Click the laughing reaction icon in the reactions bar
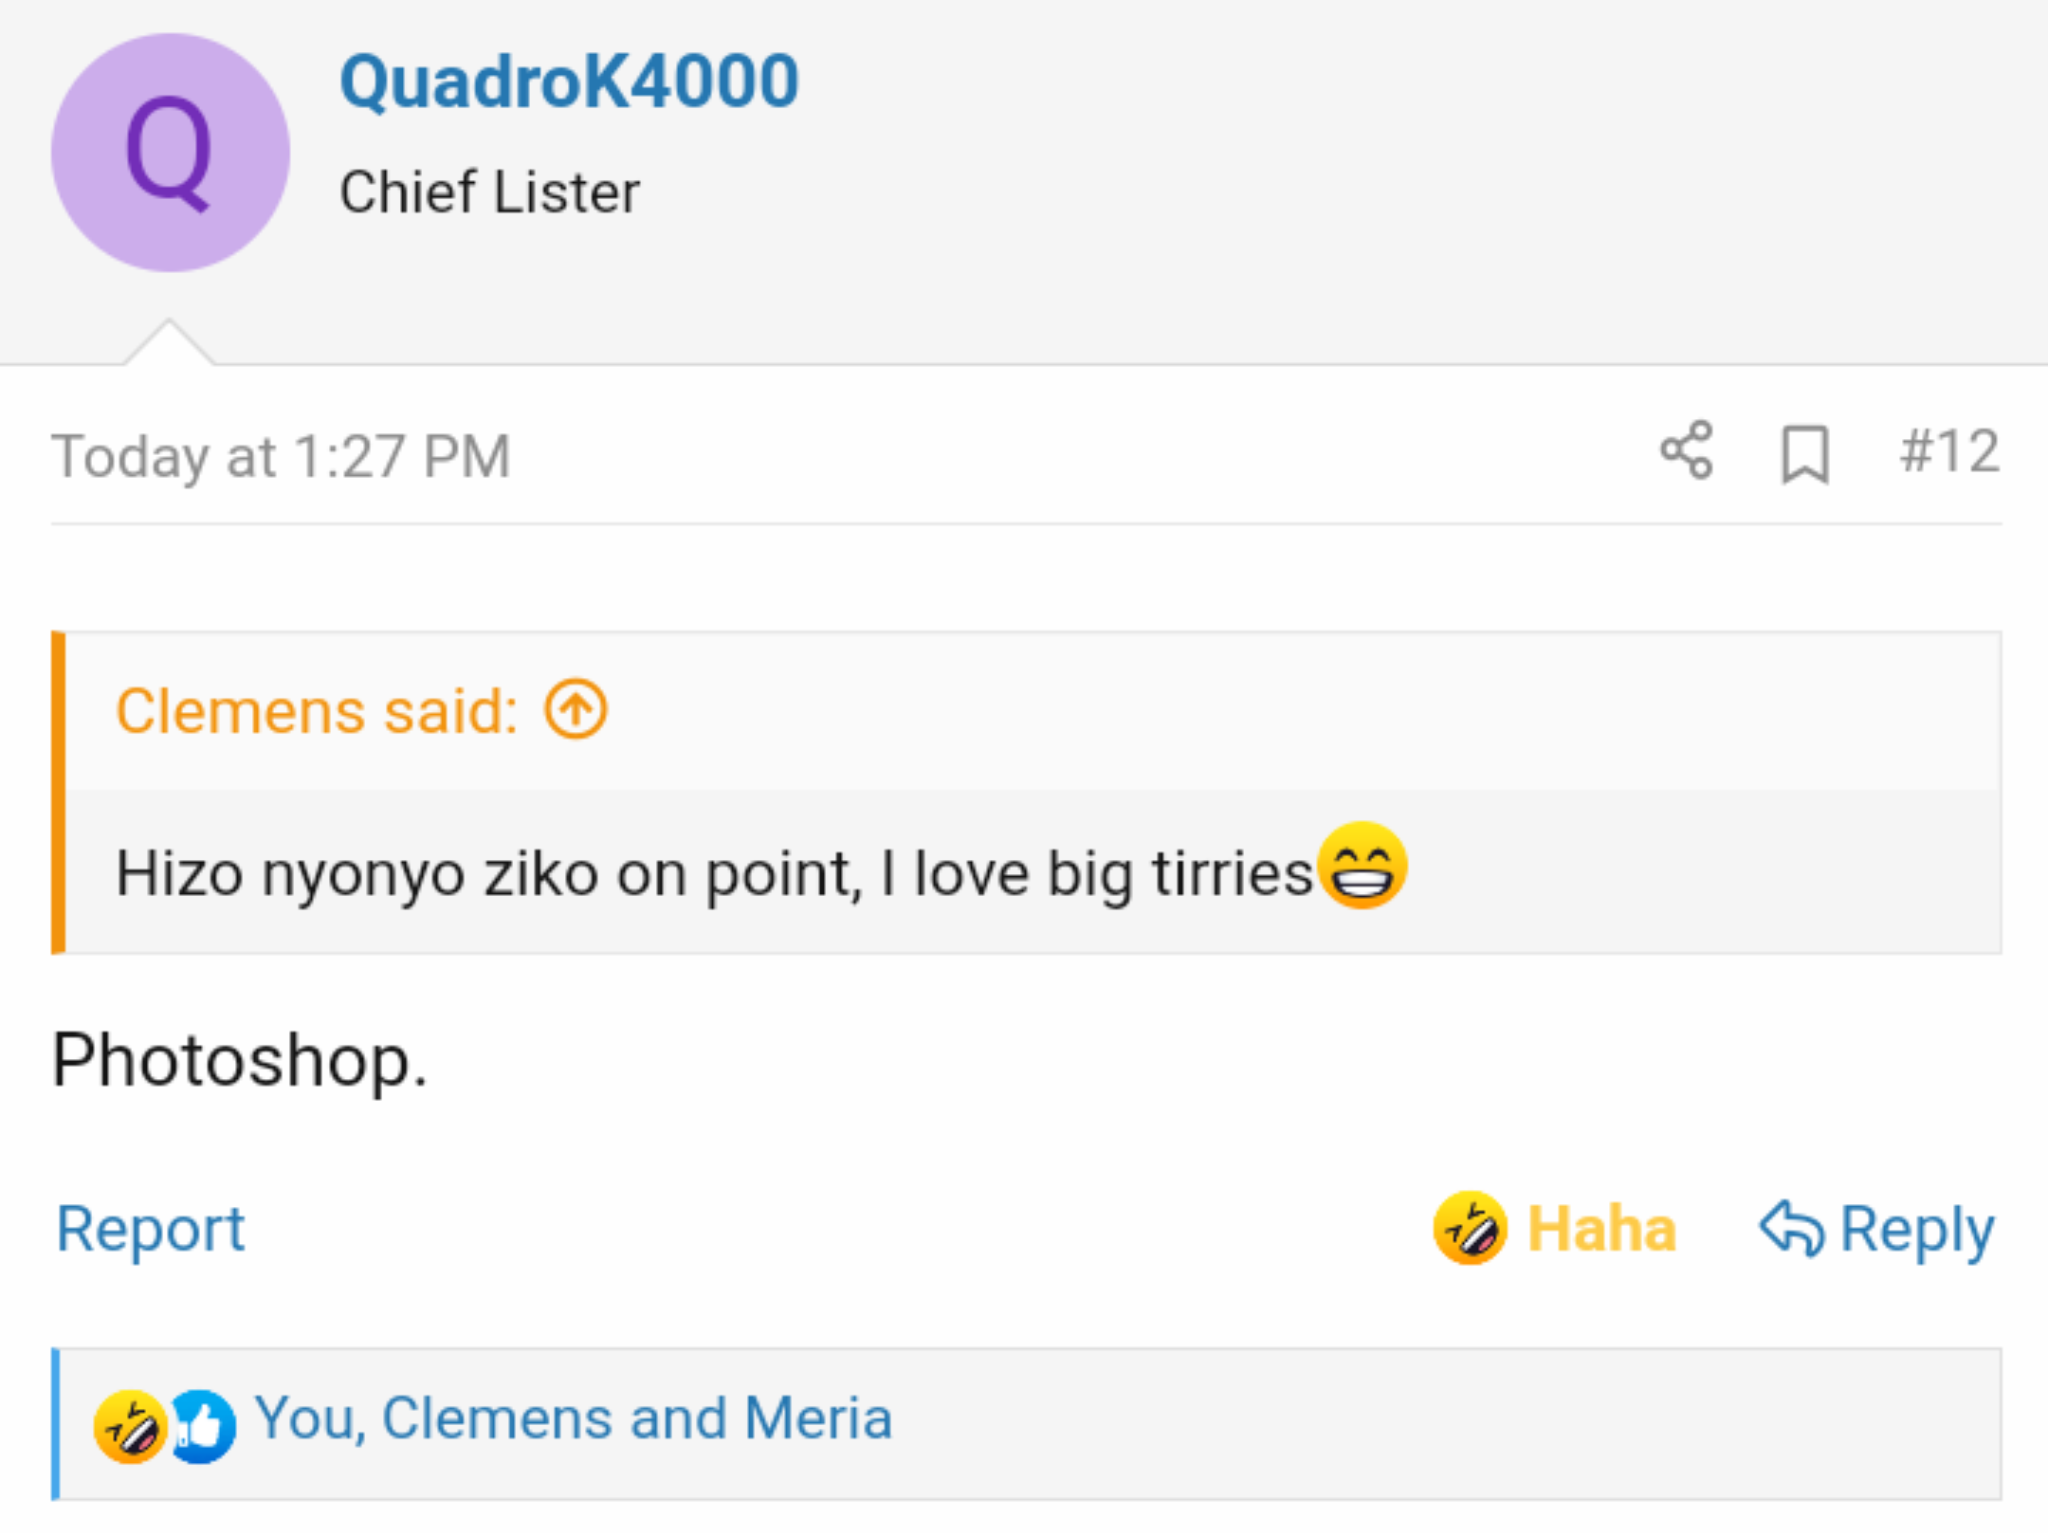 click(129, 1426)
